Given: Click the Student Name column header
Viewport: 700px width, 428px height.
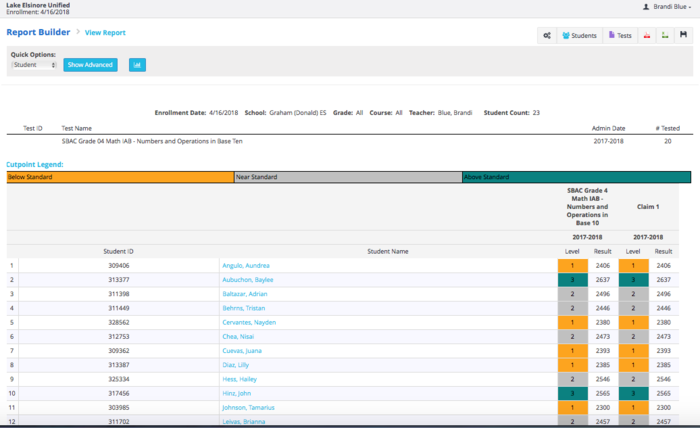Looking at the screenshot, I should pos(387,251).
